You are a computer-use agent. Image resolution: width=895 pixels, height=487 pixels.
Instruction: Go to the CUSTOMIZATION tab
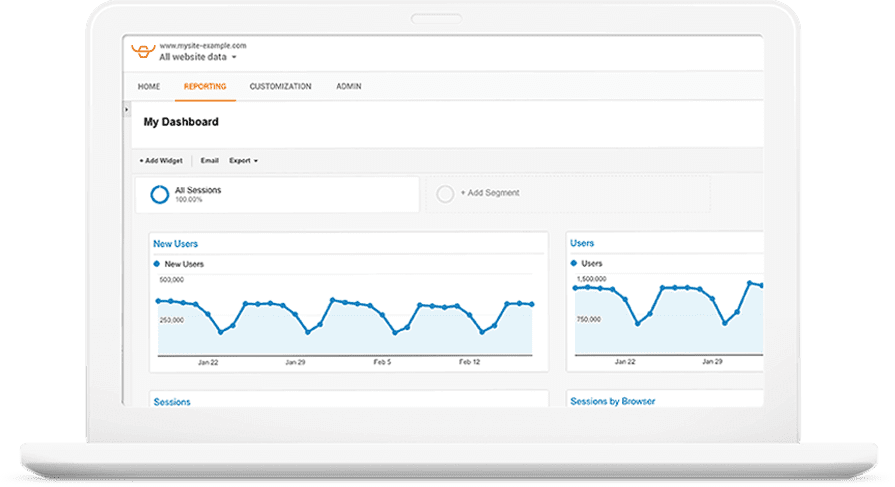click(280, 87)
